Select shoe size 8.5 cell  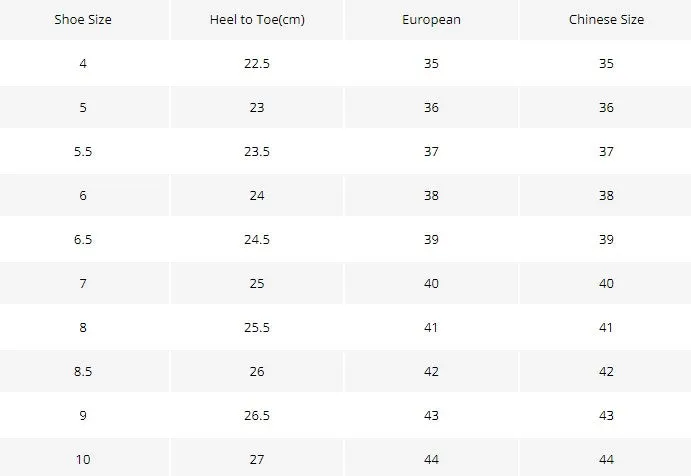coord(83,371)
